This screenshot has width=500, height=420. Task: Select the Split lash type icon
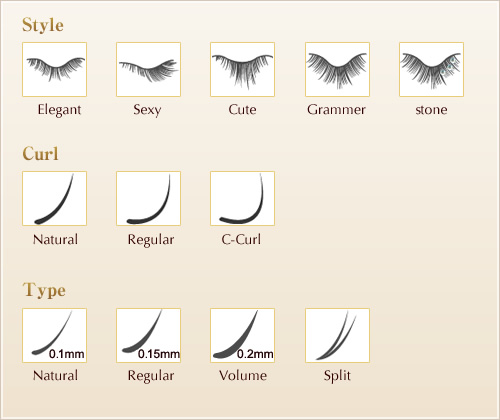point(337,335)
